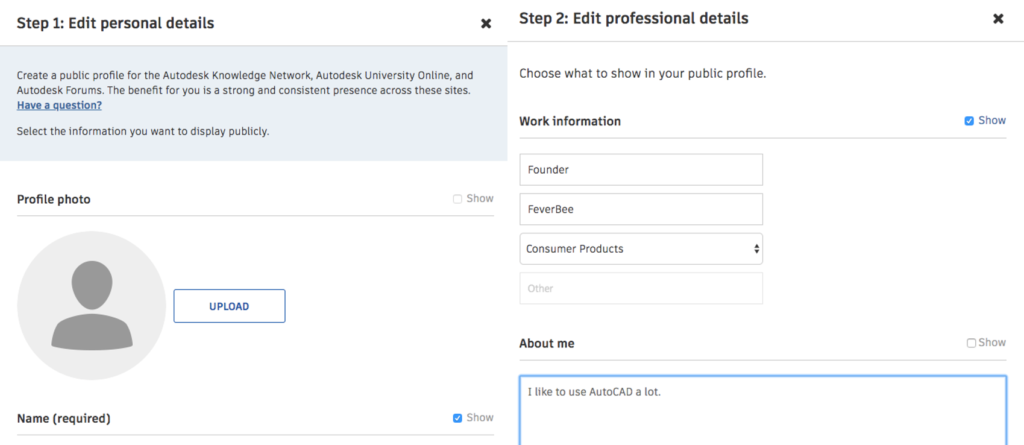Click the 'Work information' section label
The width and height of the screenshot is (1024, 445).
point(570,122)
